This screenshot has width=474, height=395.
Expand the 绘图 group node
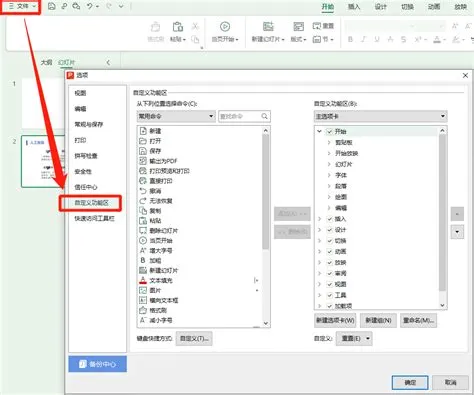pos(329,197)
